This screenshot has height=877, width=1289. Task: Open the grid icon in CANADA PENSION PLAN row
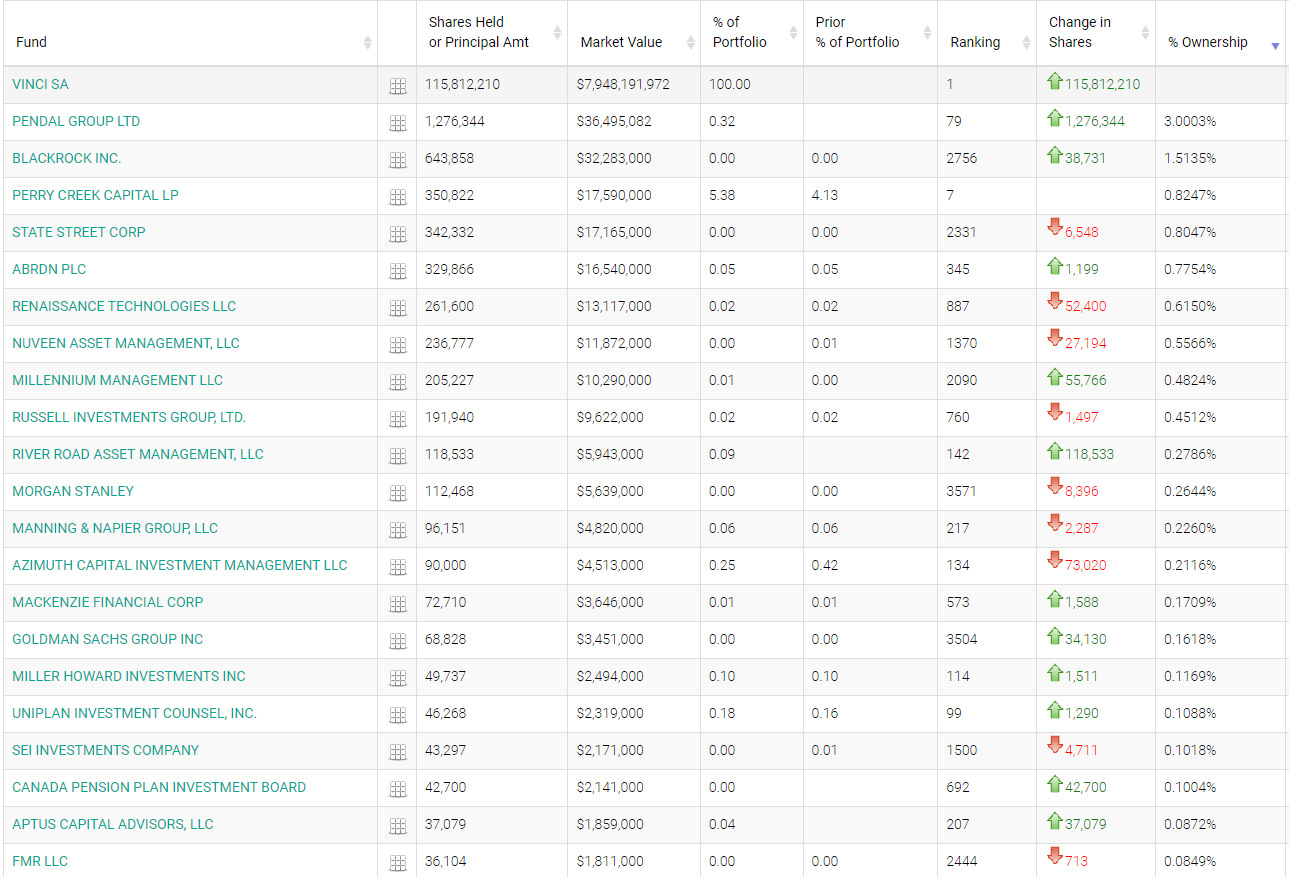397,790
